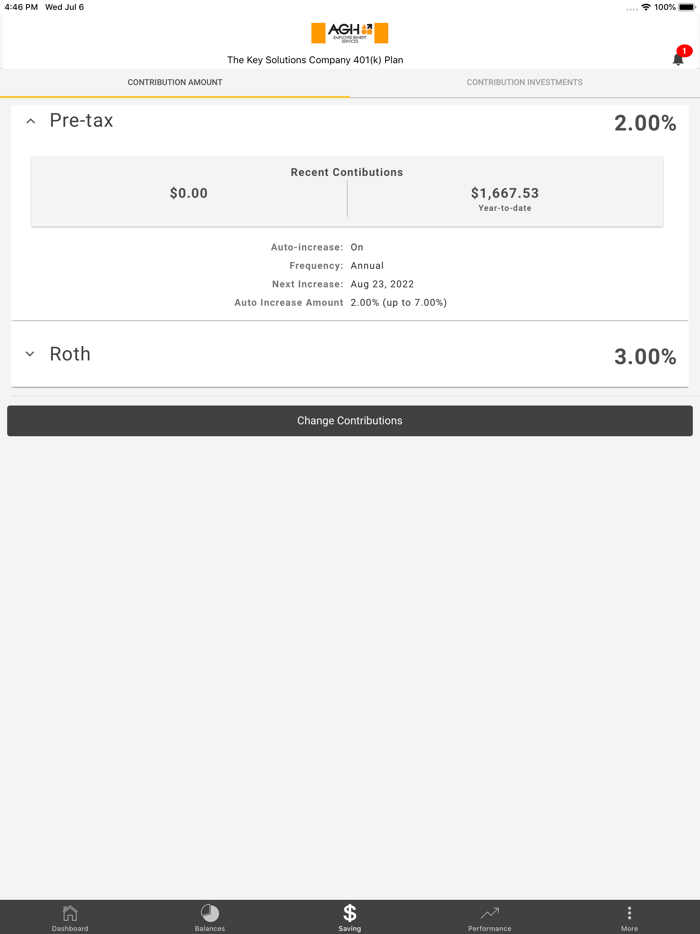Select the Auto-increase On value
Viewport: 700px width, 934px height.
coord(357,246)
